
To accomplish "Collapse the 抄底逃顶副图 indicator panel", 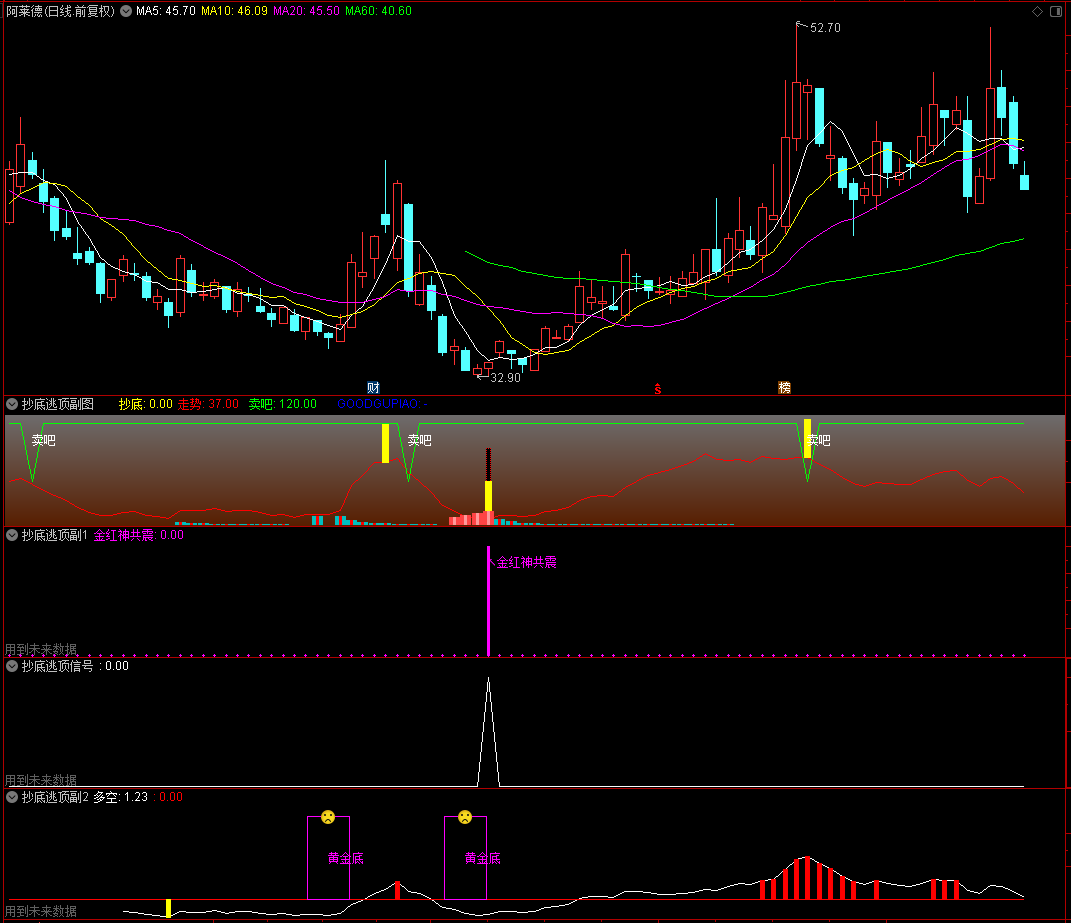I will 12,404.
